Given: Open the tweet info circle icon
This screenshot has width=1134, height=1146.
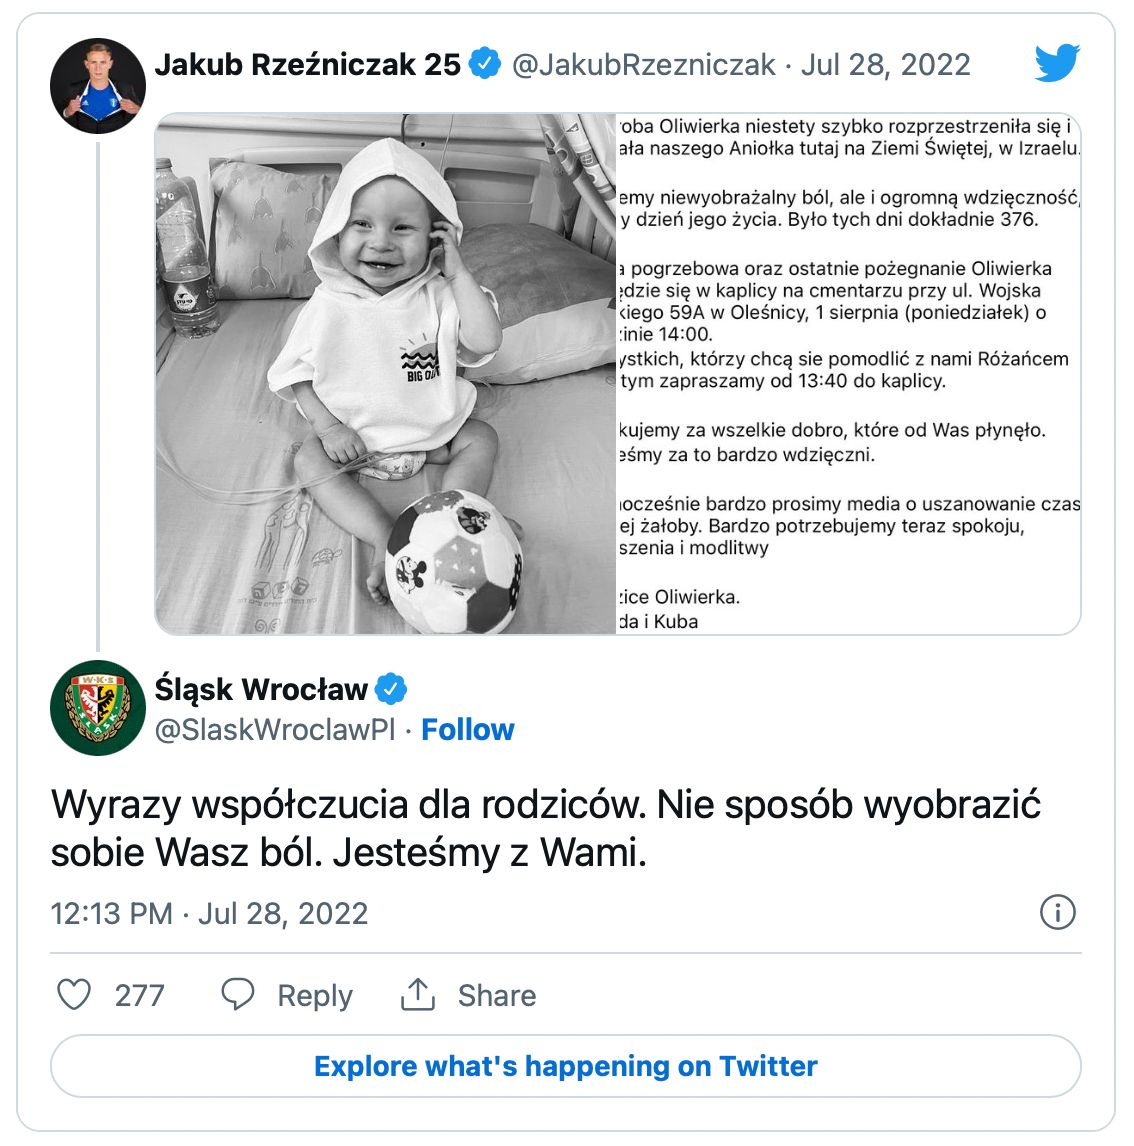Looking at the screenshot, I should point(1057,912).
